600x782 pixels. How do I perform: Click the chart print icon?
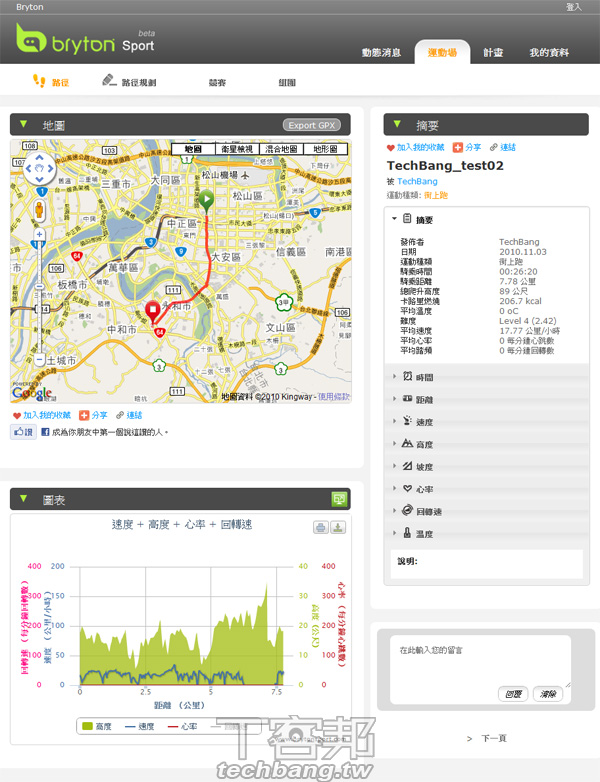click(x=321, y=528)
